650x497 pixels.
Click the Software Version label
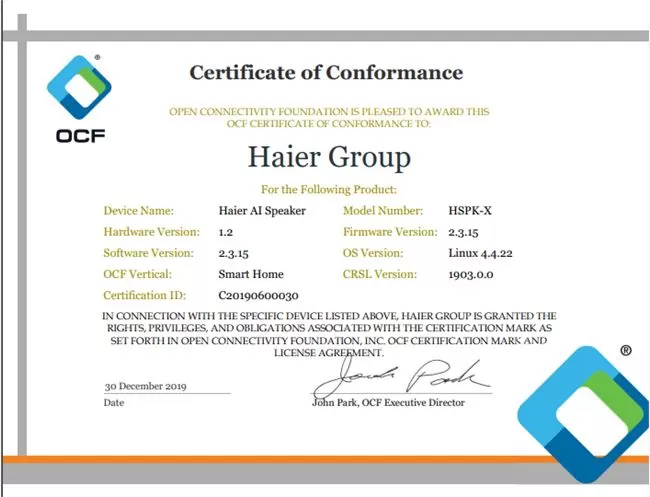(147, 253)
